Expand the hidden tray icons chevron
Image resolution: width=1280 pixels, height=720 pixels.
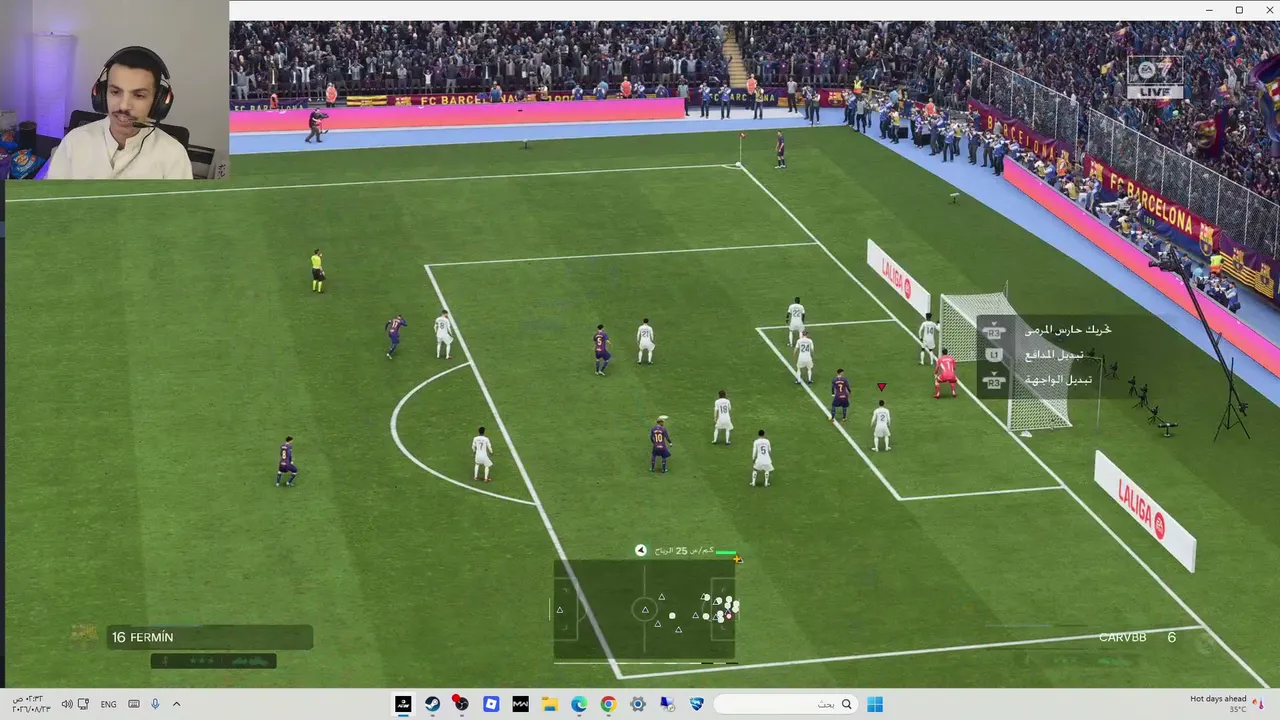(177, 704)
